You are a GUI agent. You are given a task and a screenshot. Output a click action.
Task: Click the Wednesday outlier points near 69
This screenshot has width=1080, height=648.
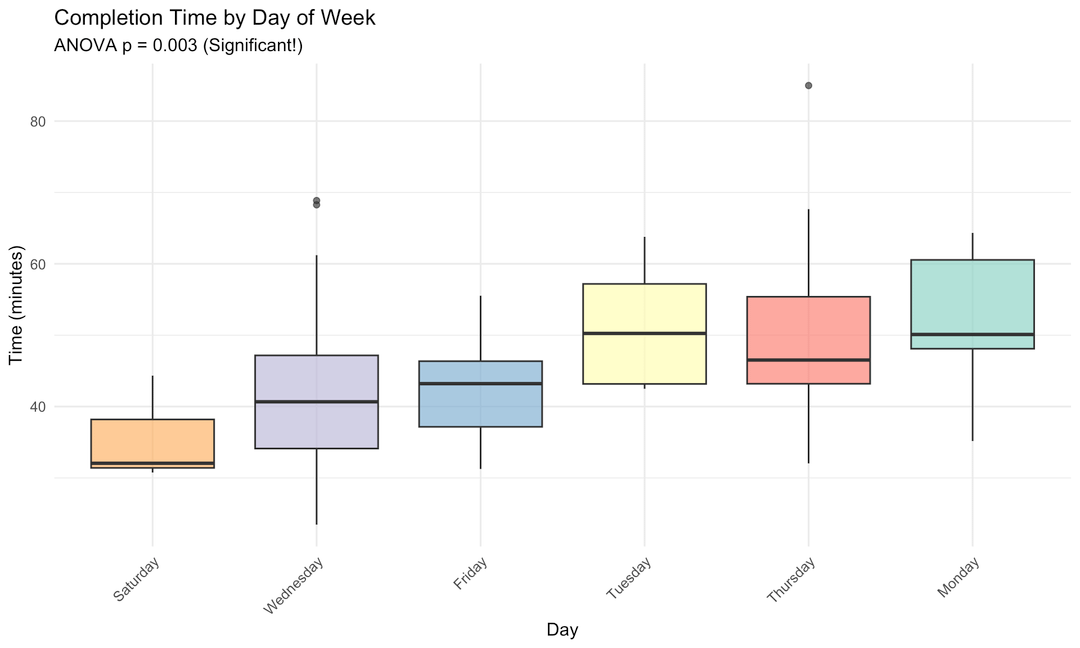[316, 202]
